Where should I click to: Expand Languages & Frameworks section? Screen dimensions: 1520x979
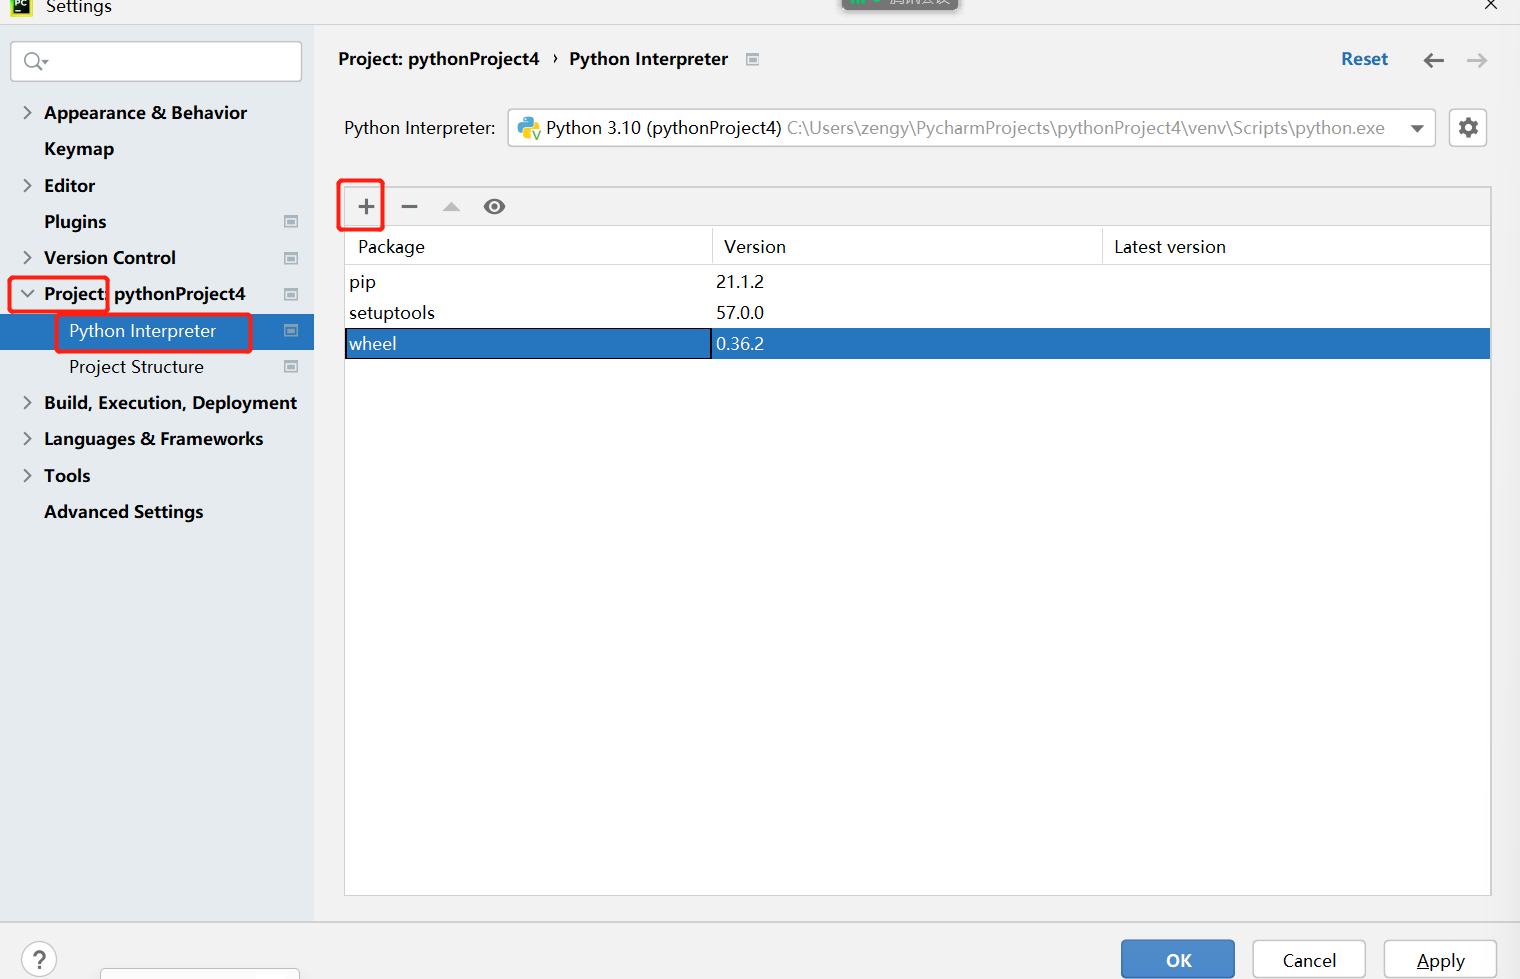tap(27, 438)
